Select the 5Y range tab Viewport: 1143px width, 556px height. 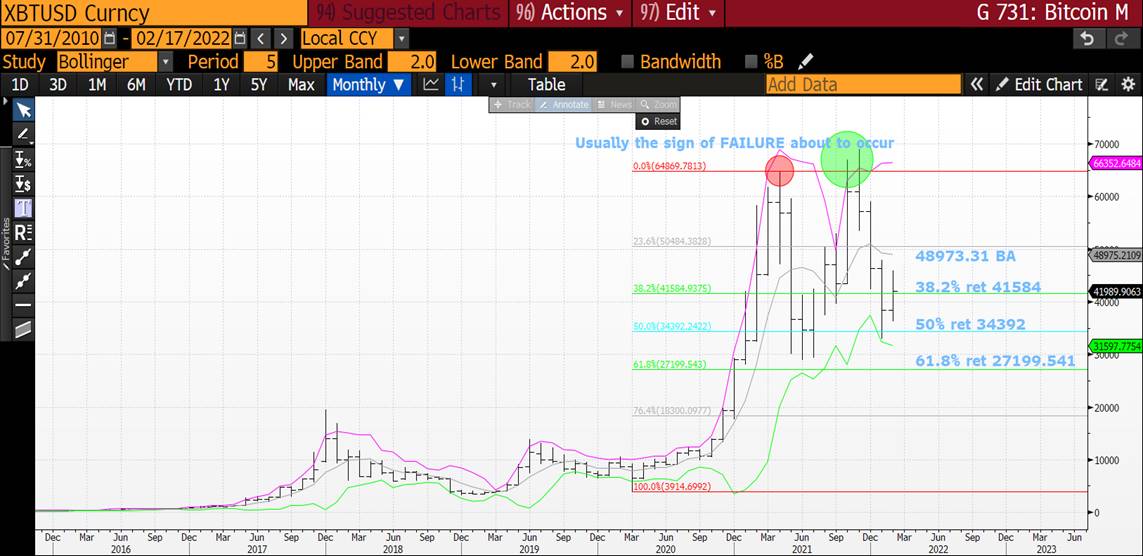[259, 85]
